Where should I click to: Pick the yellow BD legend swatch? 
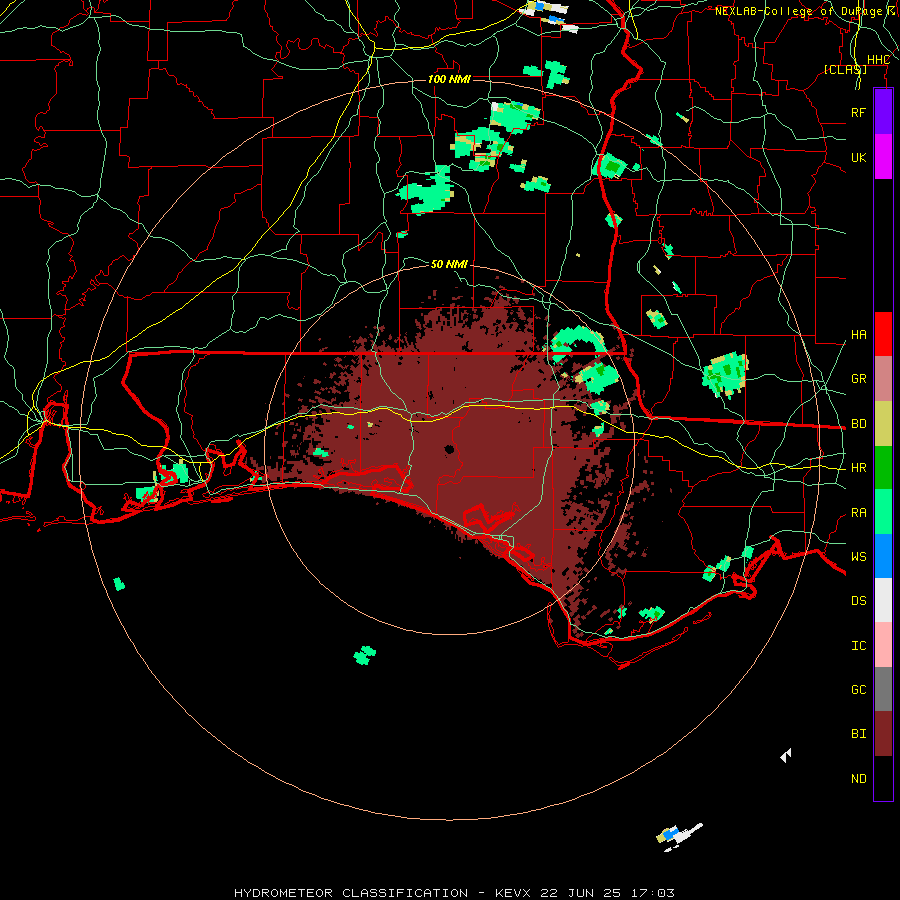click(883, 424)
